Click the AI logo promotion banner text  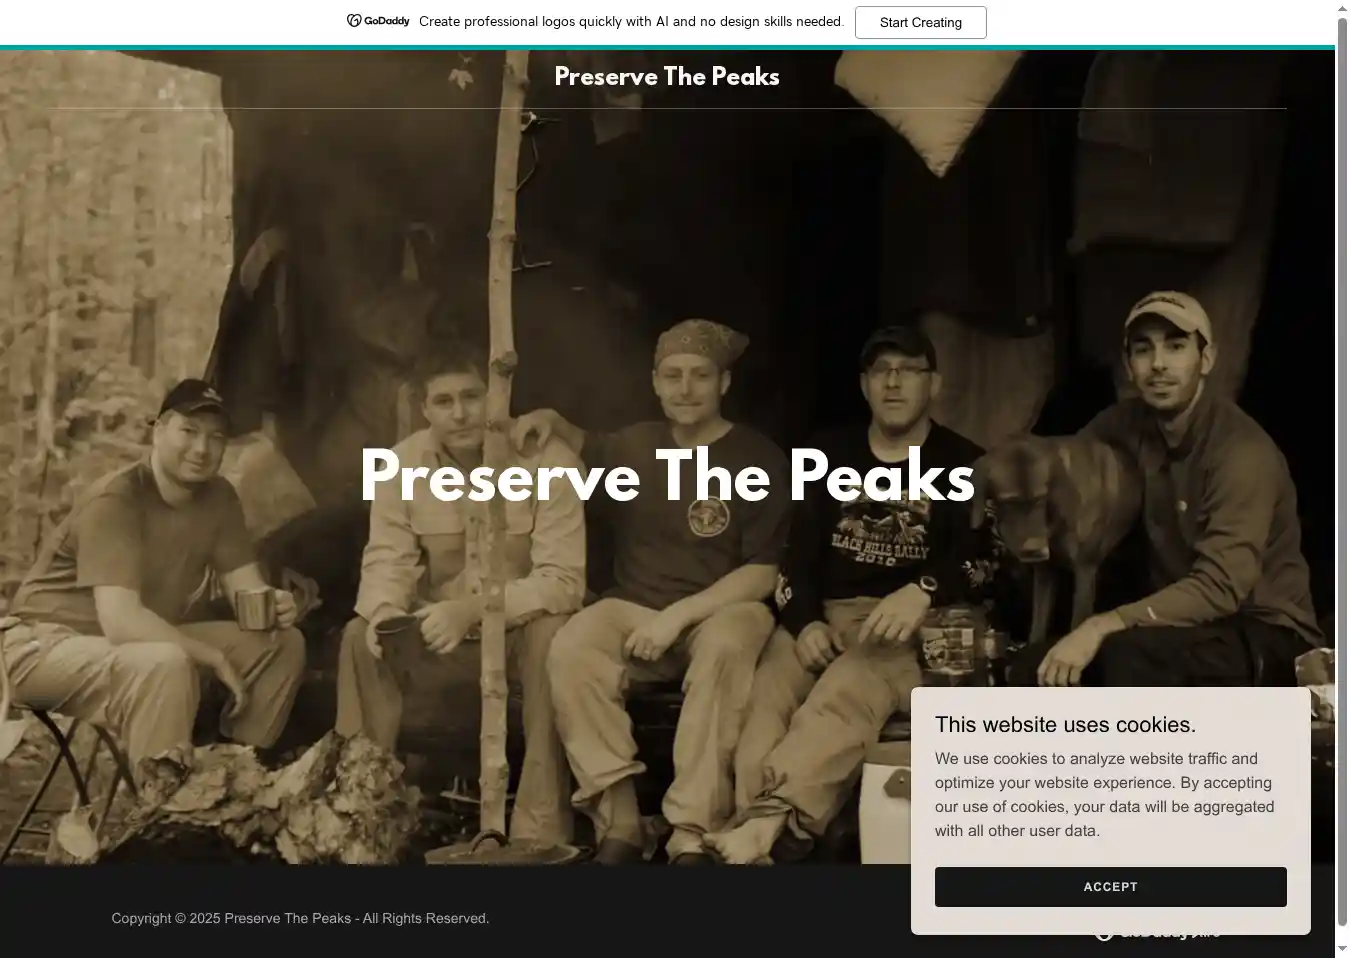pyautogui.click(x=631, y=21)
